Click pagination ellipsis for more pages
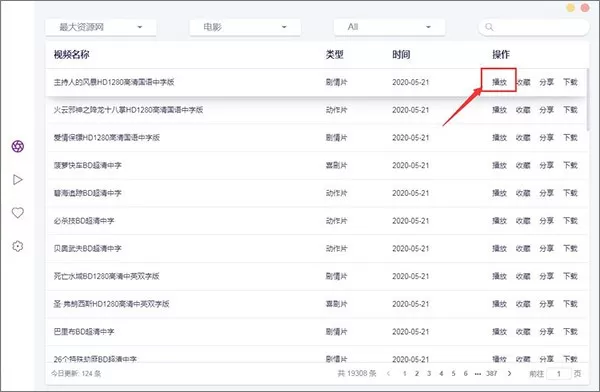This screenshot has height=392, width=600. coord(478,374)
